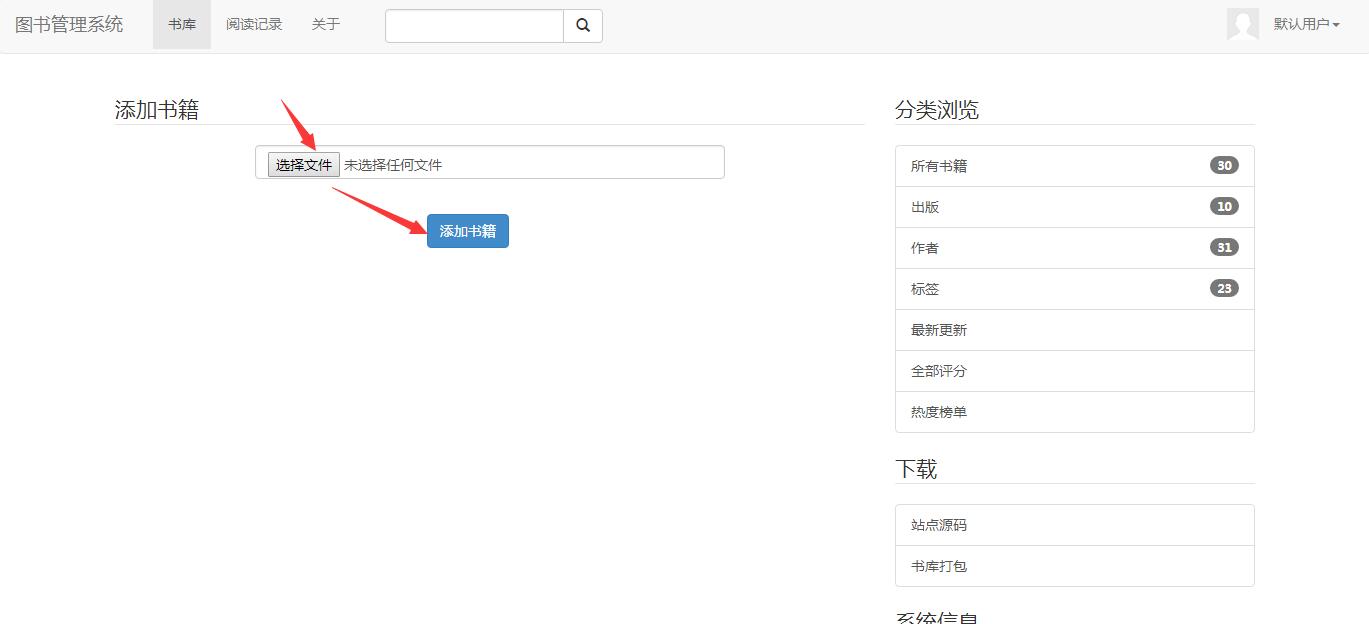Open the 最新更新 latest updates list
This screenshot has width=1369, height=624.
938,329
